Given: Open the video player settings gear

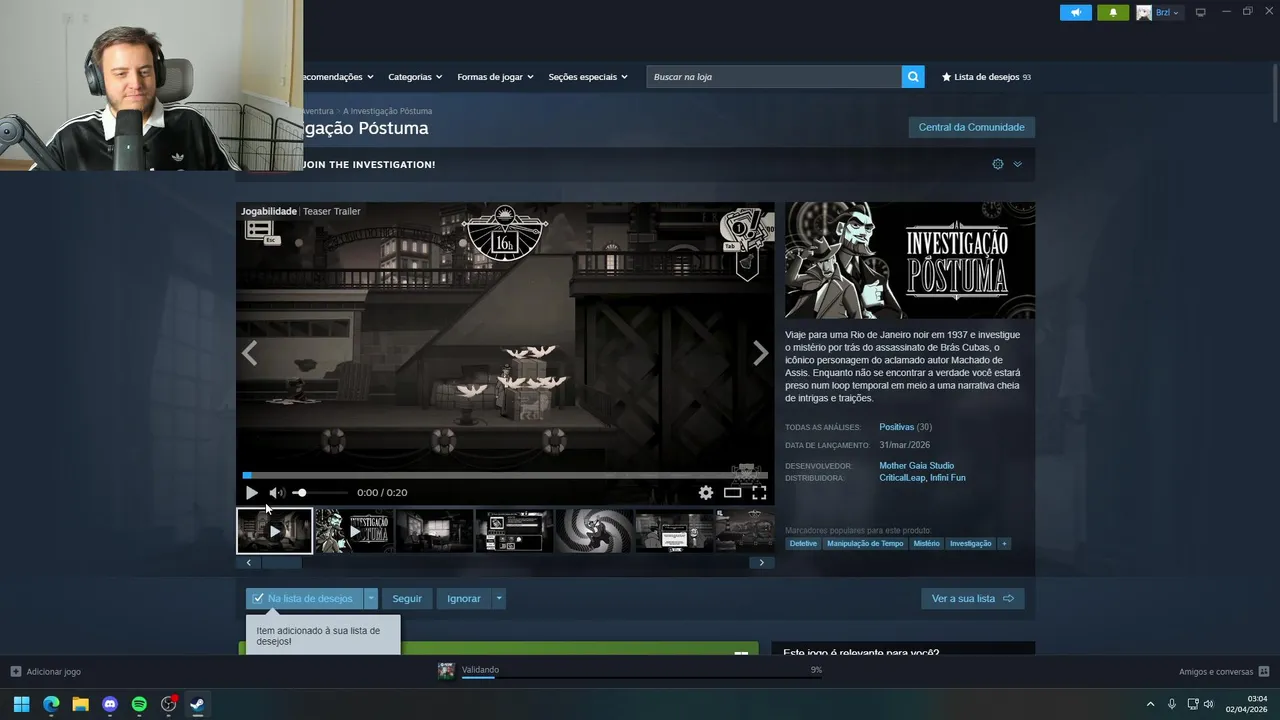Looking at the screenshot, I should click(706, 492).
